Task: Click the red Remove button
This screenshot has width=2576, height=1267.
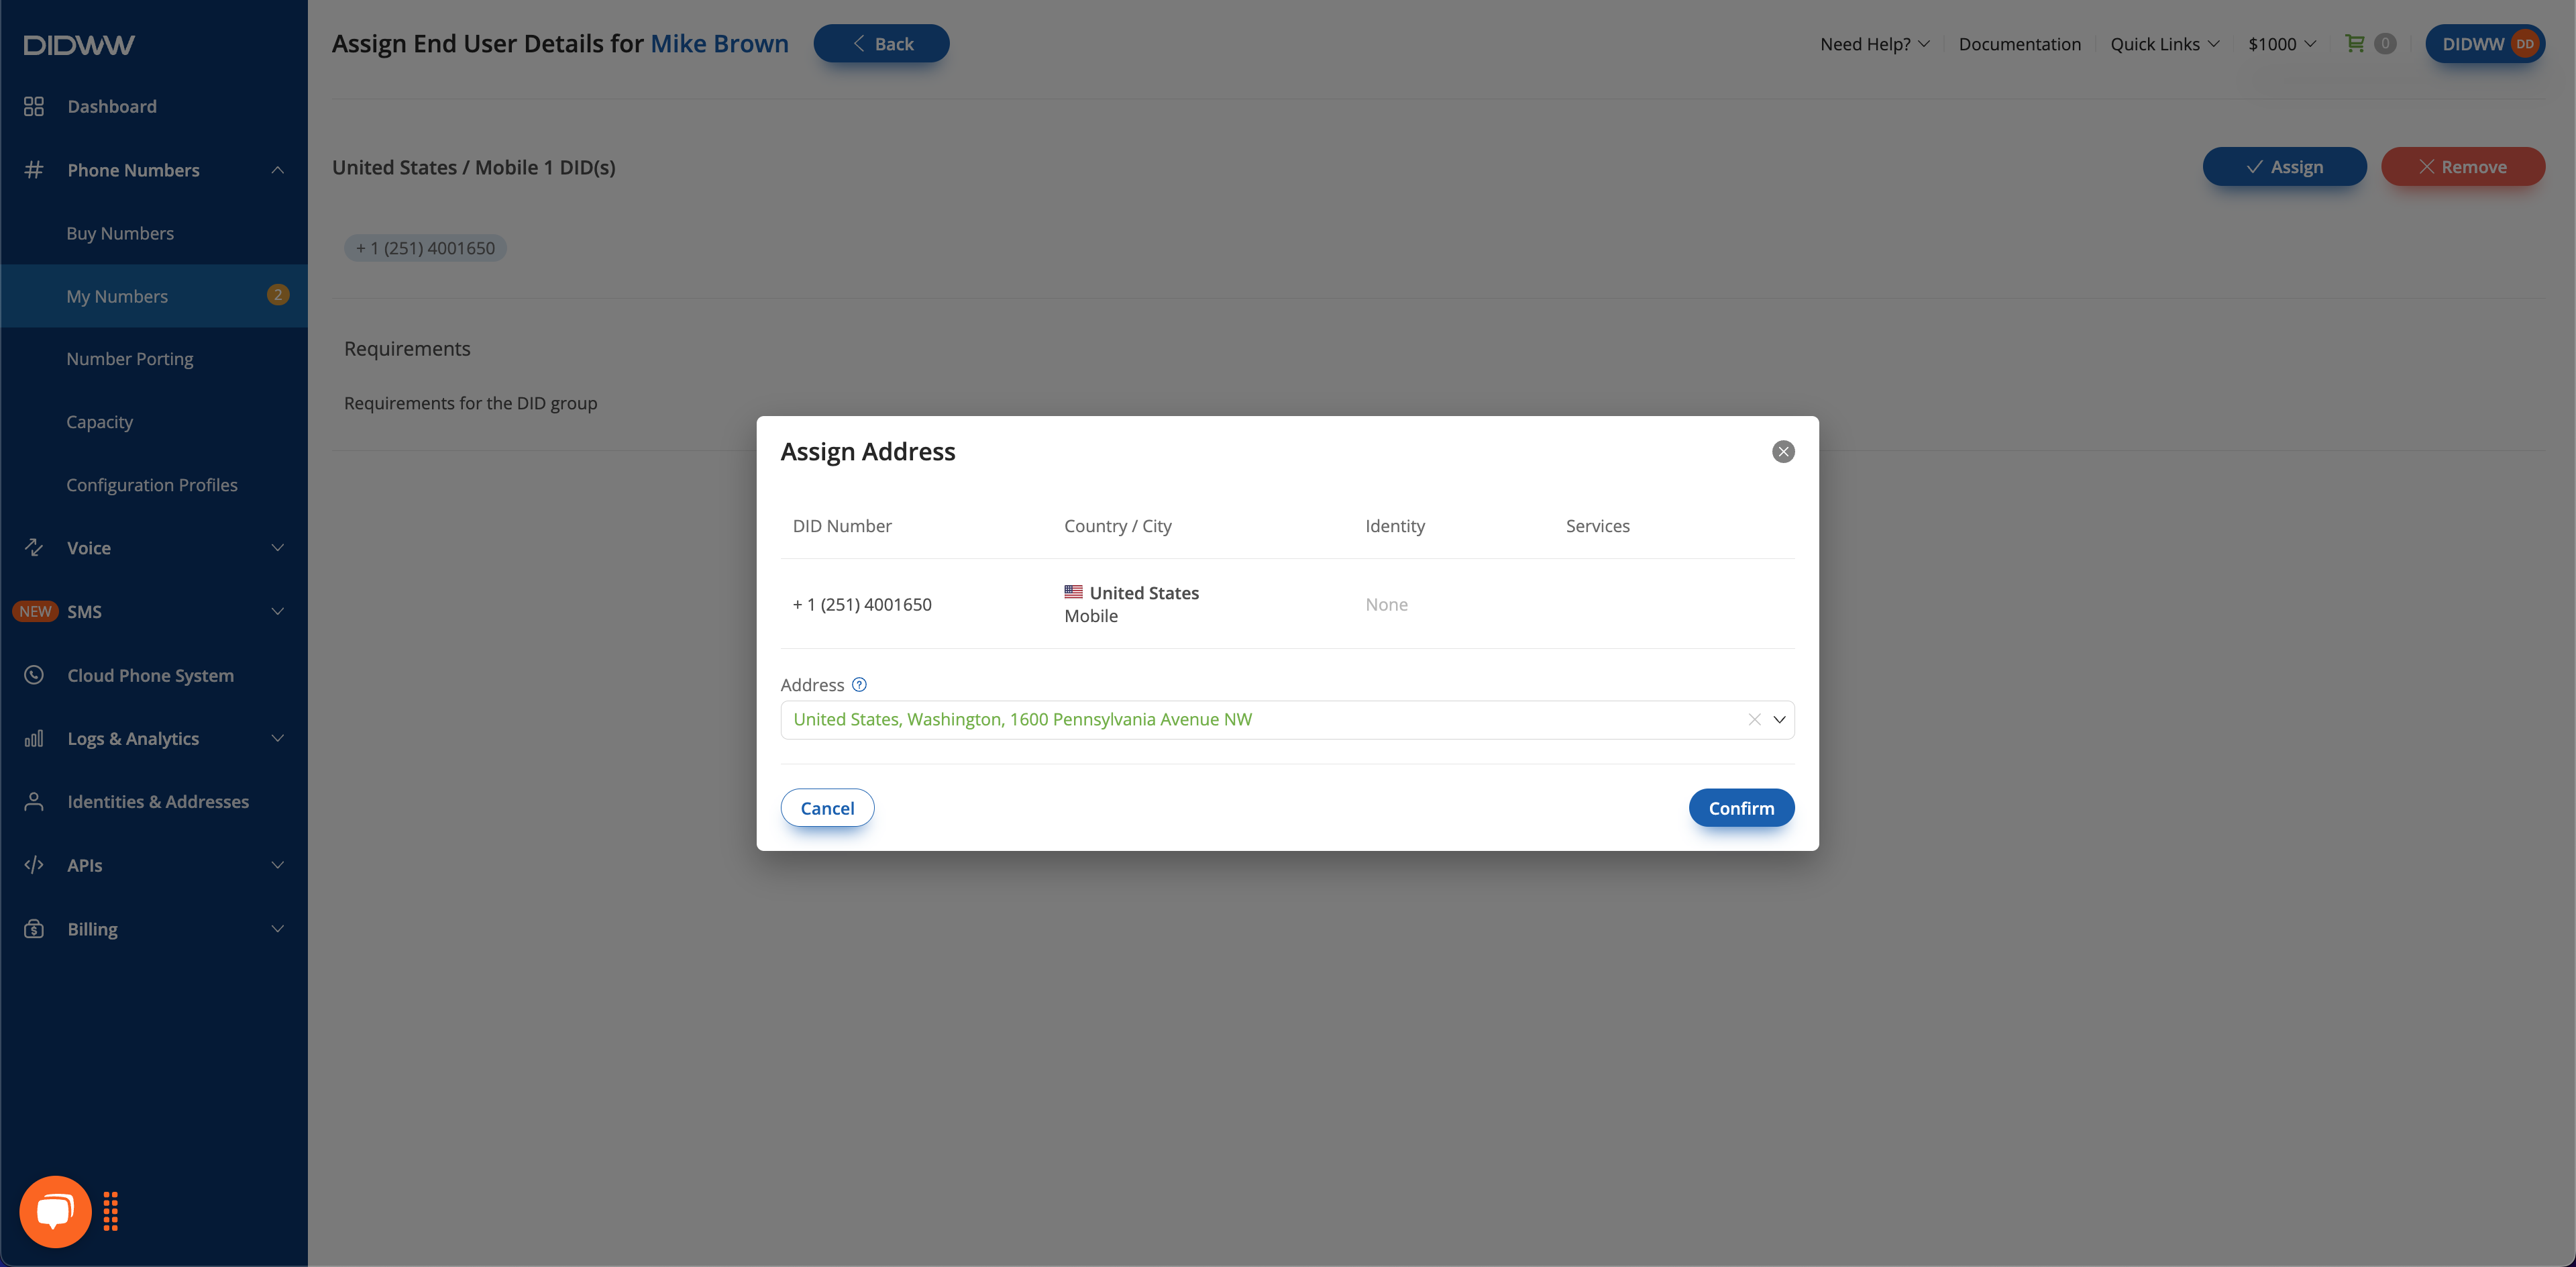Action: click(x=2462, y=166)
